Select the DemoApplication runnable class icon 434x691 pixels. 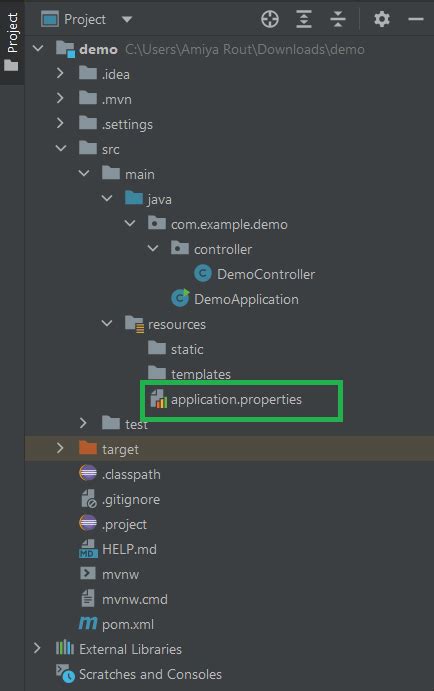pos(180,298)
